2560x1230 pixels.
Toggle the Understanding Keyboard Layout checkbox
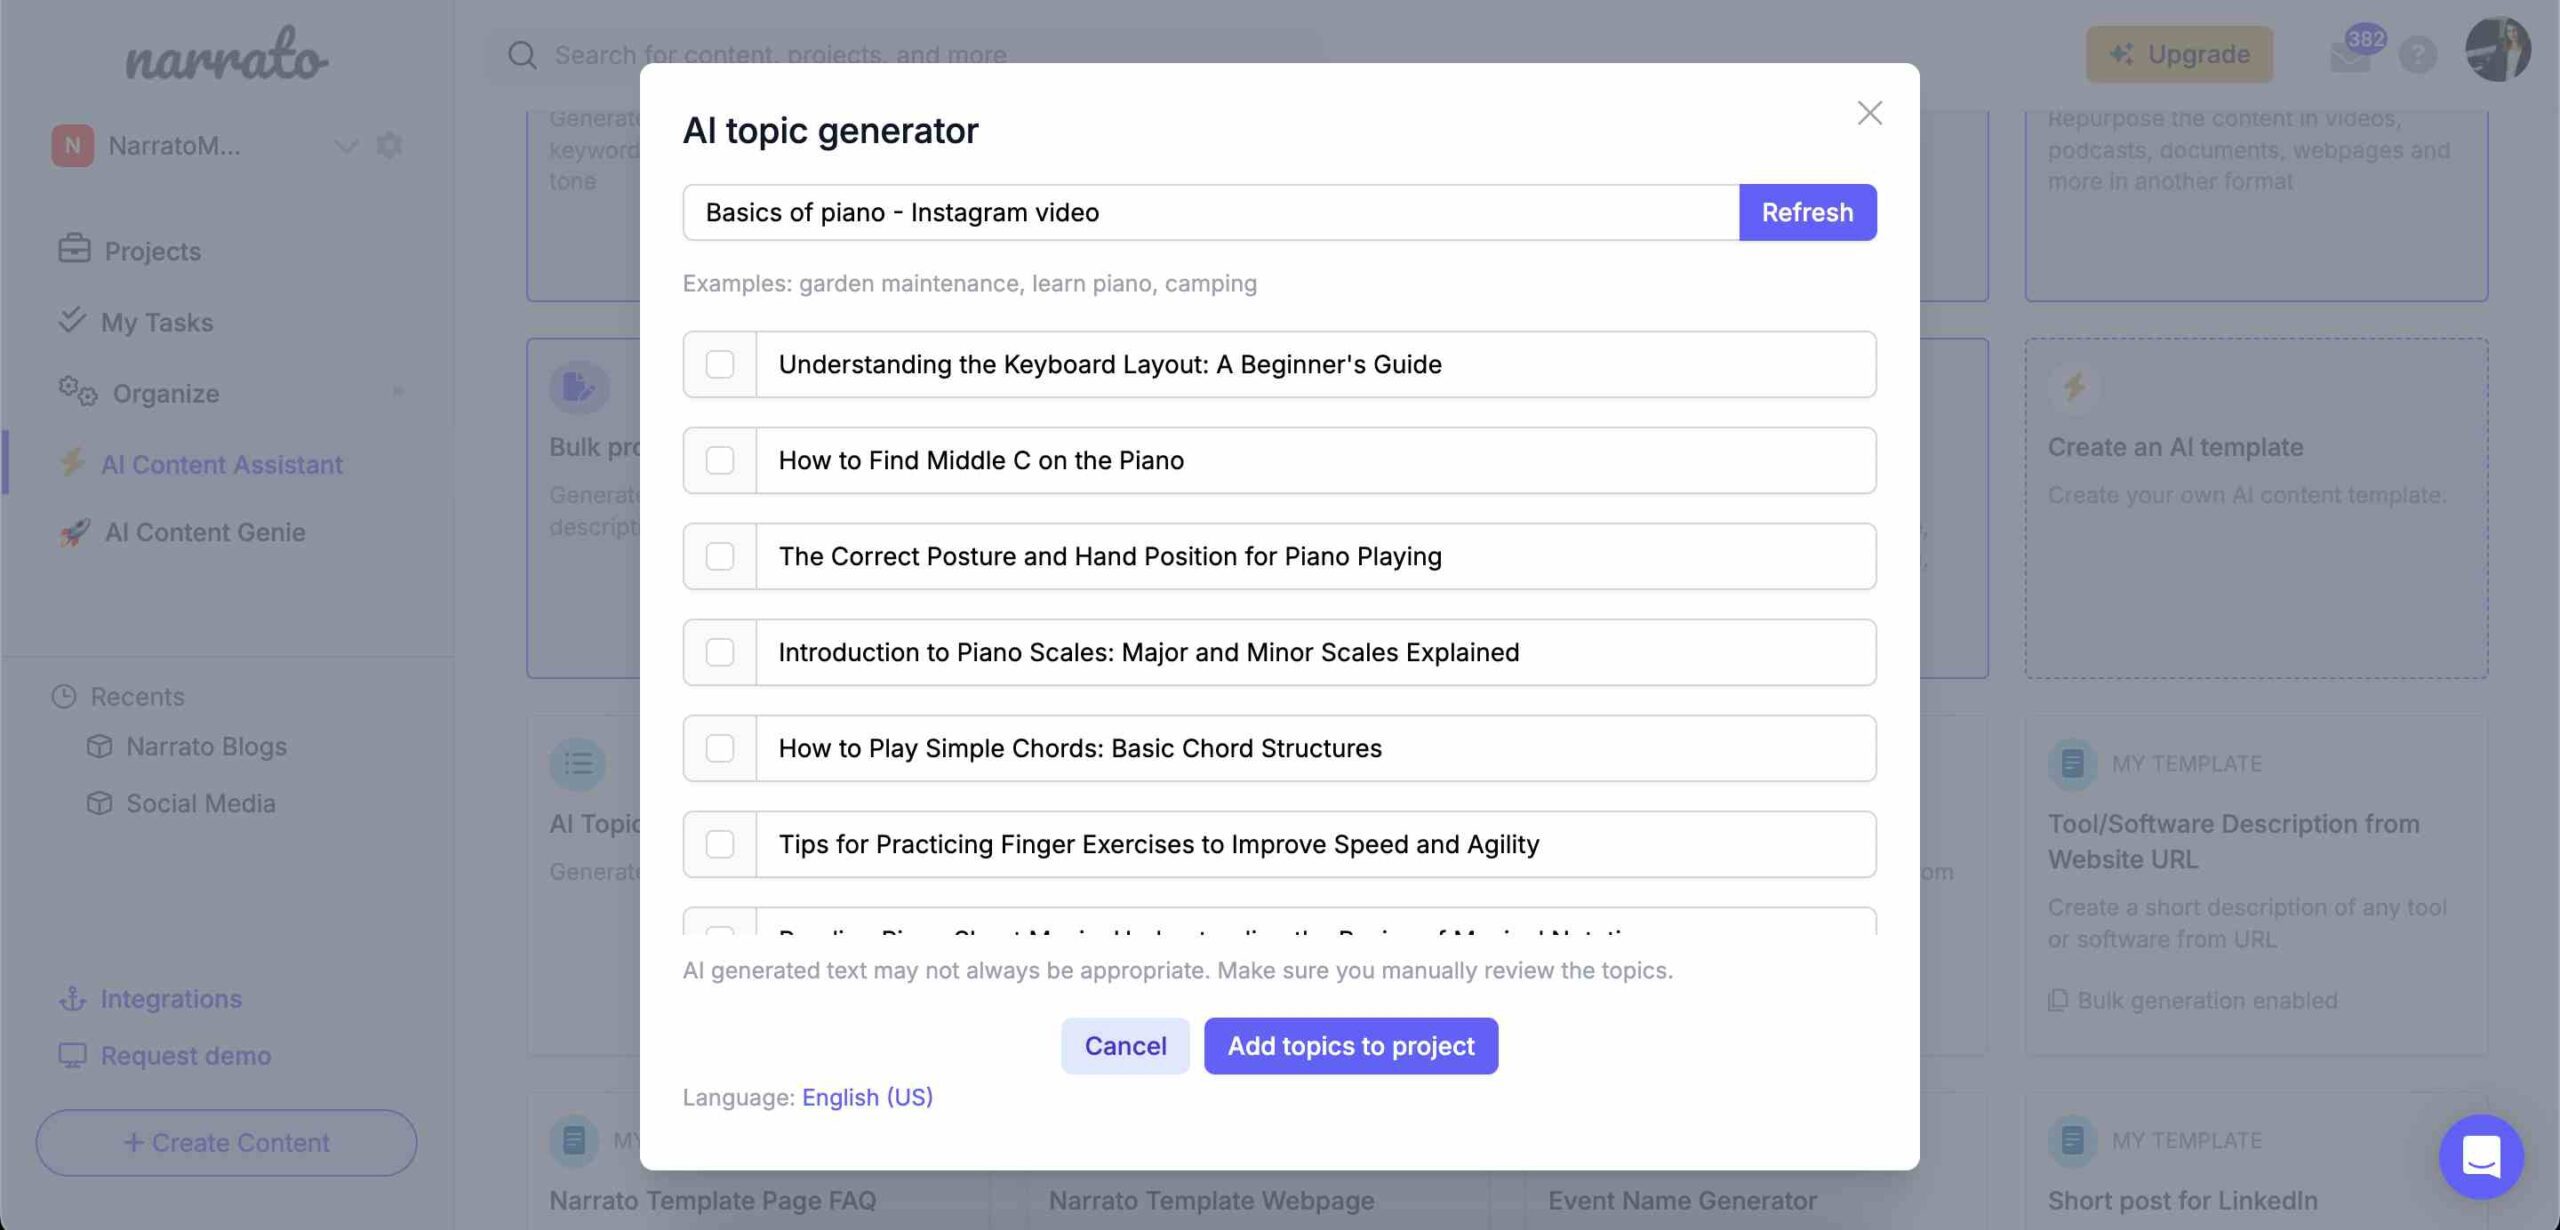[x=720, y=363]
